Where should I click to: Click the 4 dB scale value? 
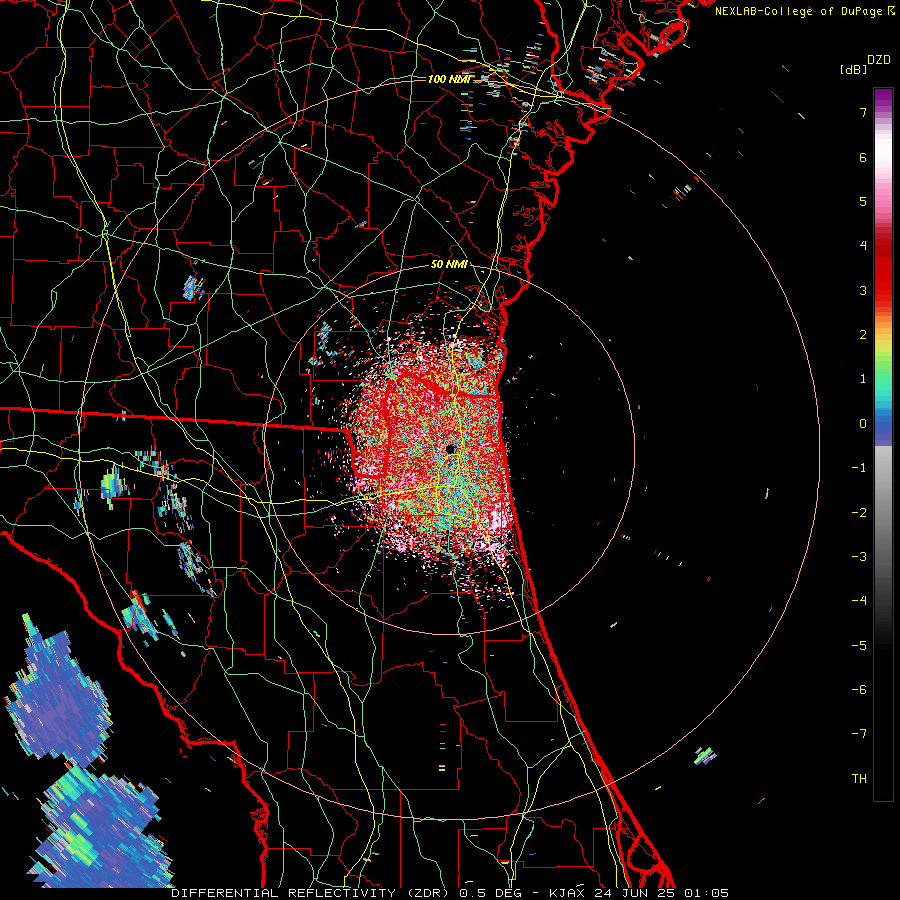point(863,246)
